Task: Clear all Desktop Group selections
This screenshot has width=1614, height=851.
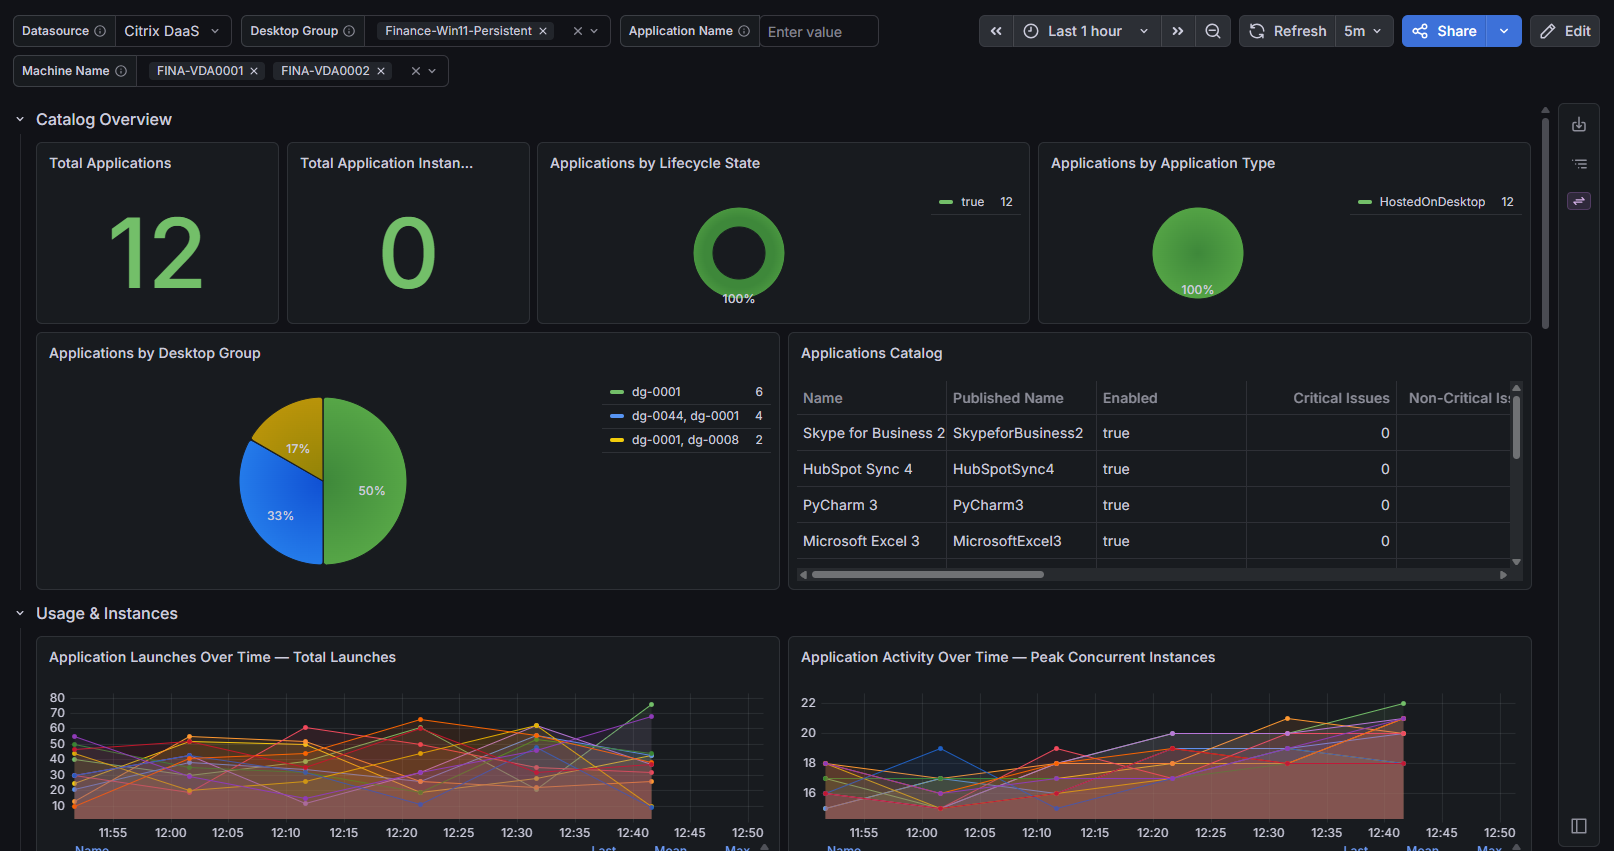Action: (x=578, y=31)
